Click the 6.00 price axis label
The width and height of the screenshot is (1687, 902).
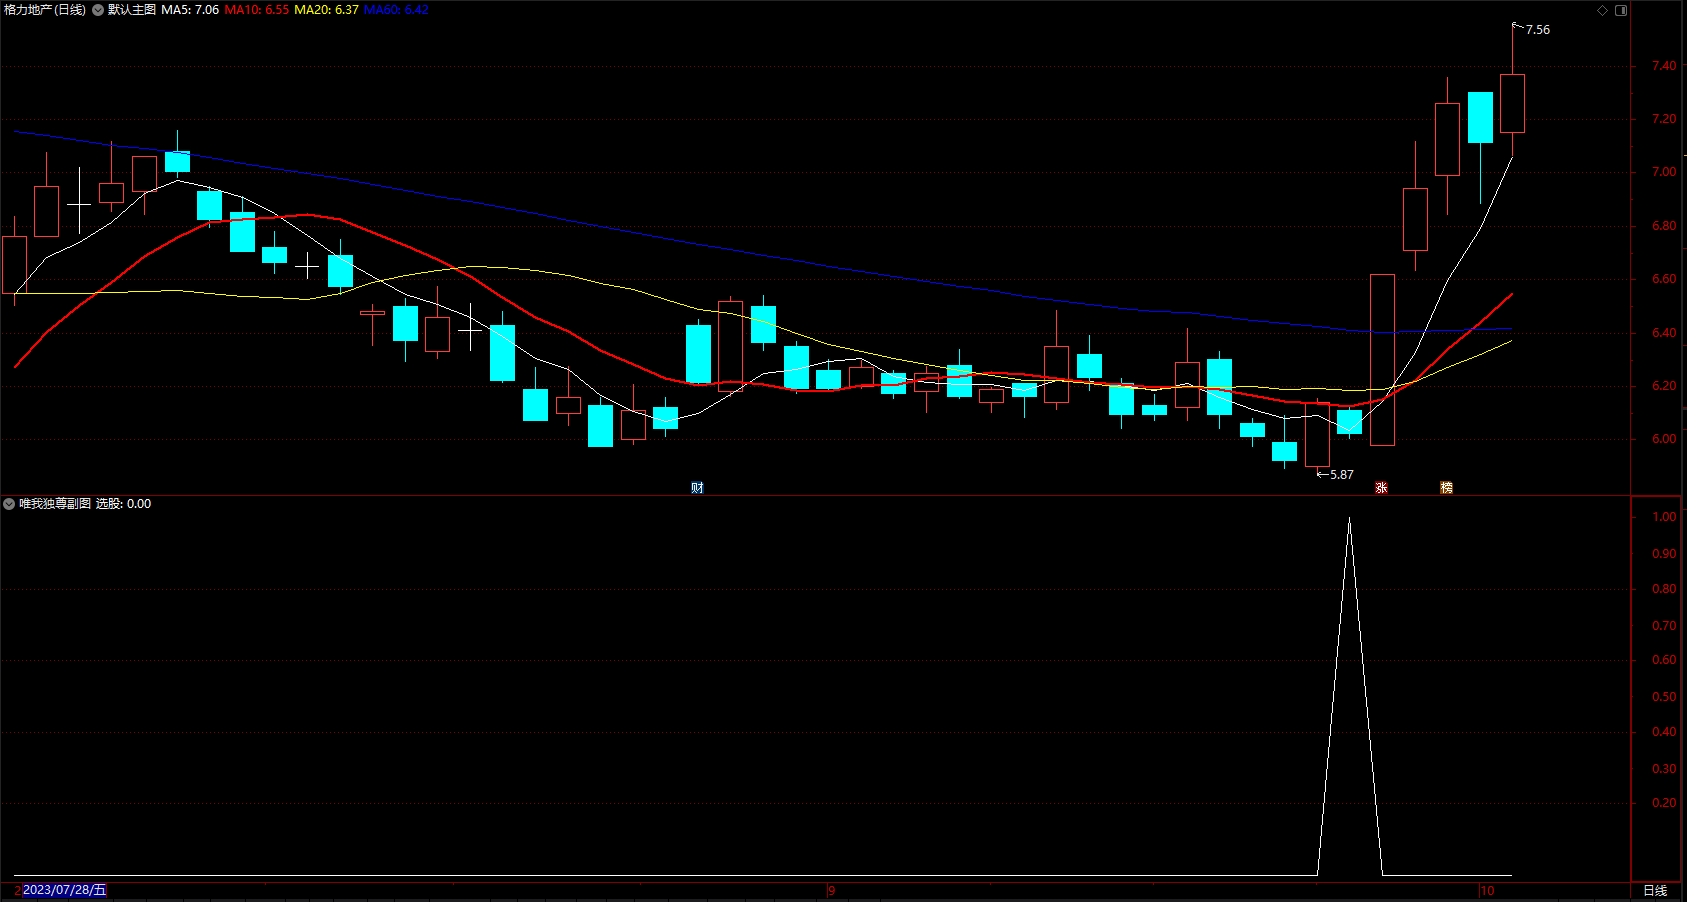pyautogui.click(x=1664, y=439)
